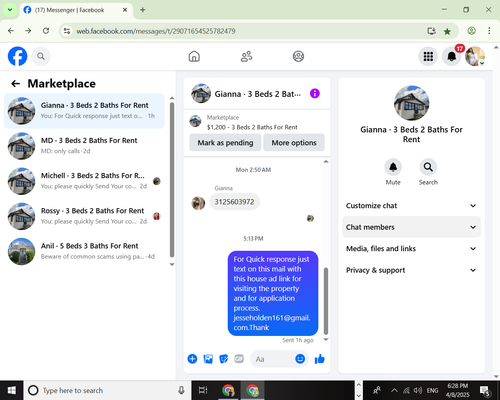This screenshot has height=400, width=500.
Task: Open the Windows notification center icon
Action: [484, 390]
